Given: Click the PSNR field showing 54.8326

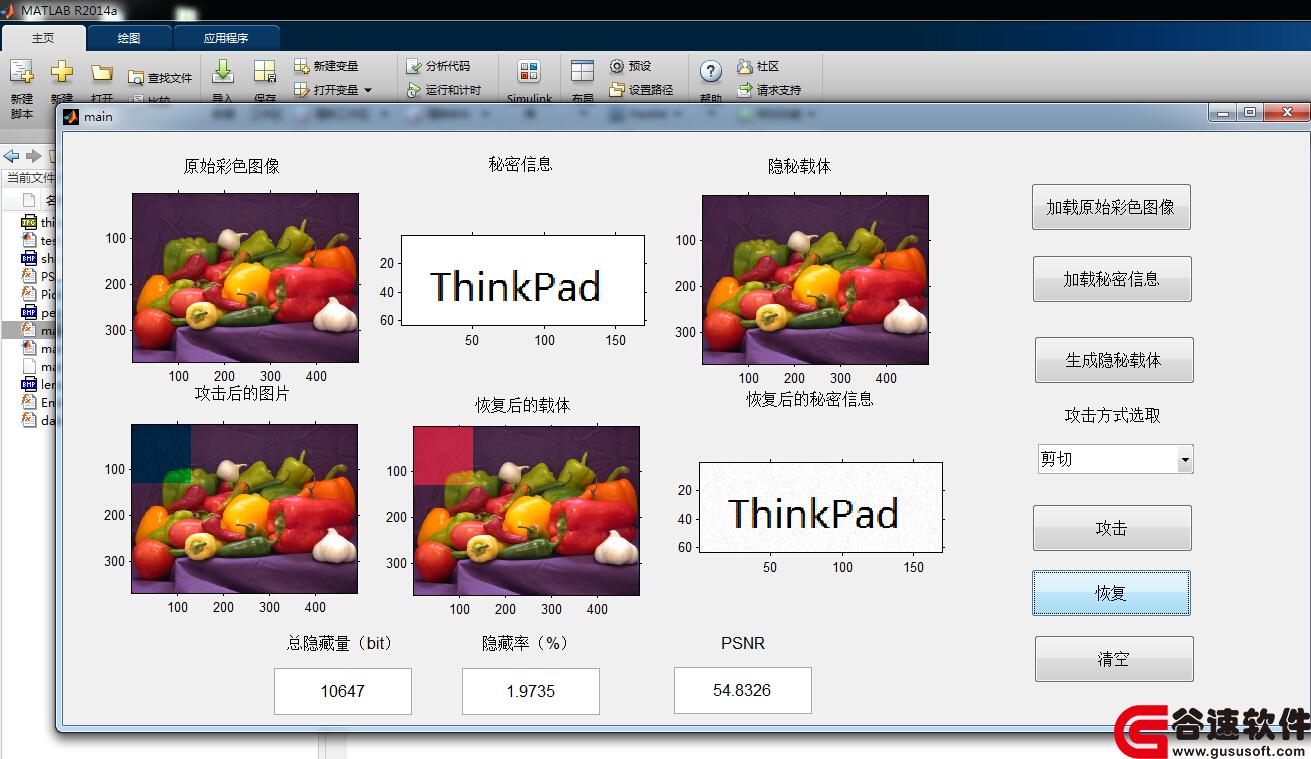Looking at the screenshot, I should pyautogui.click(x=743, y=690).
